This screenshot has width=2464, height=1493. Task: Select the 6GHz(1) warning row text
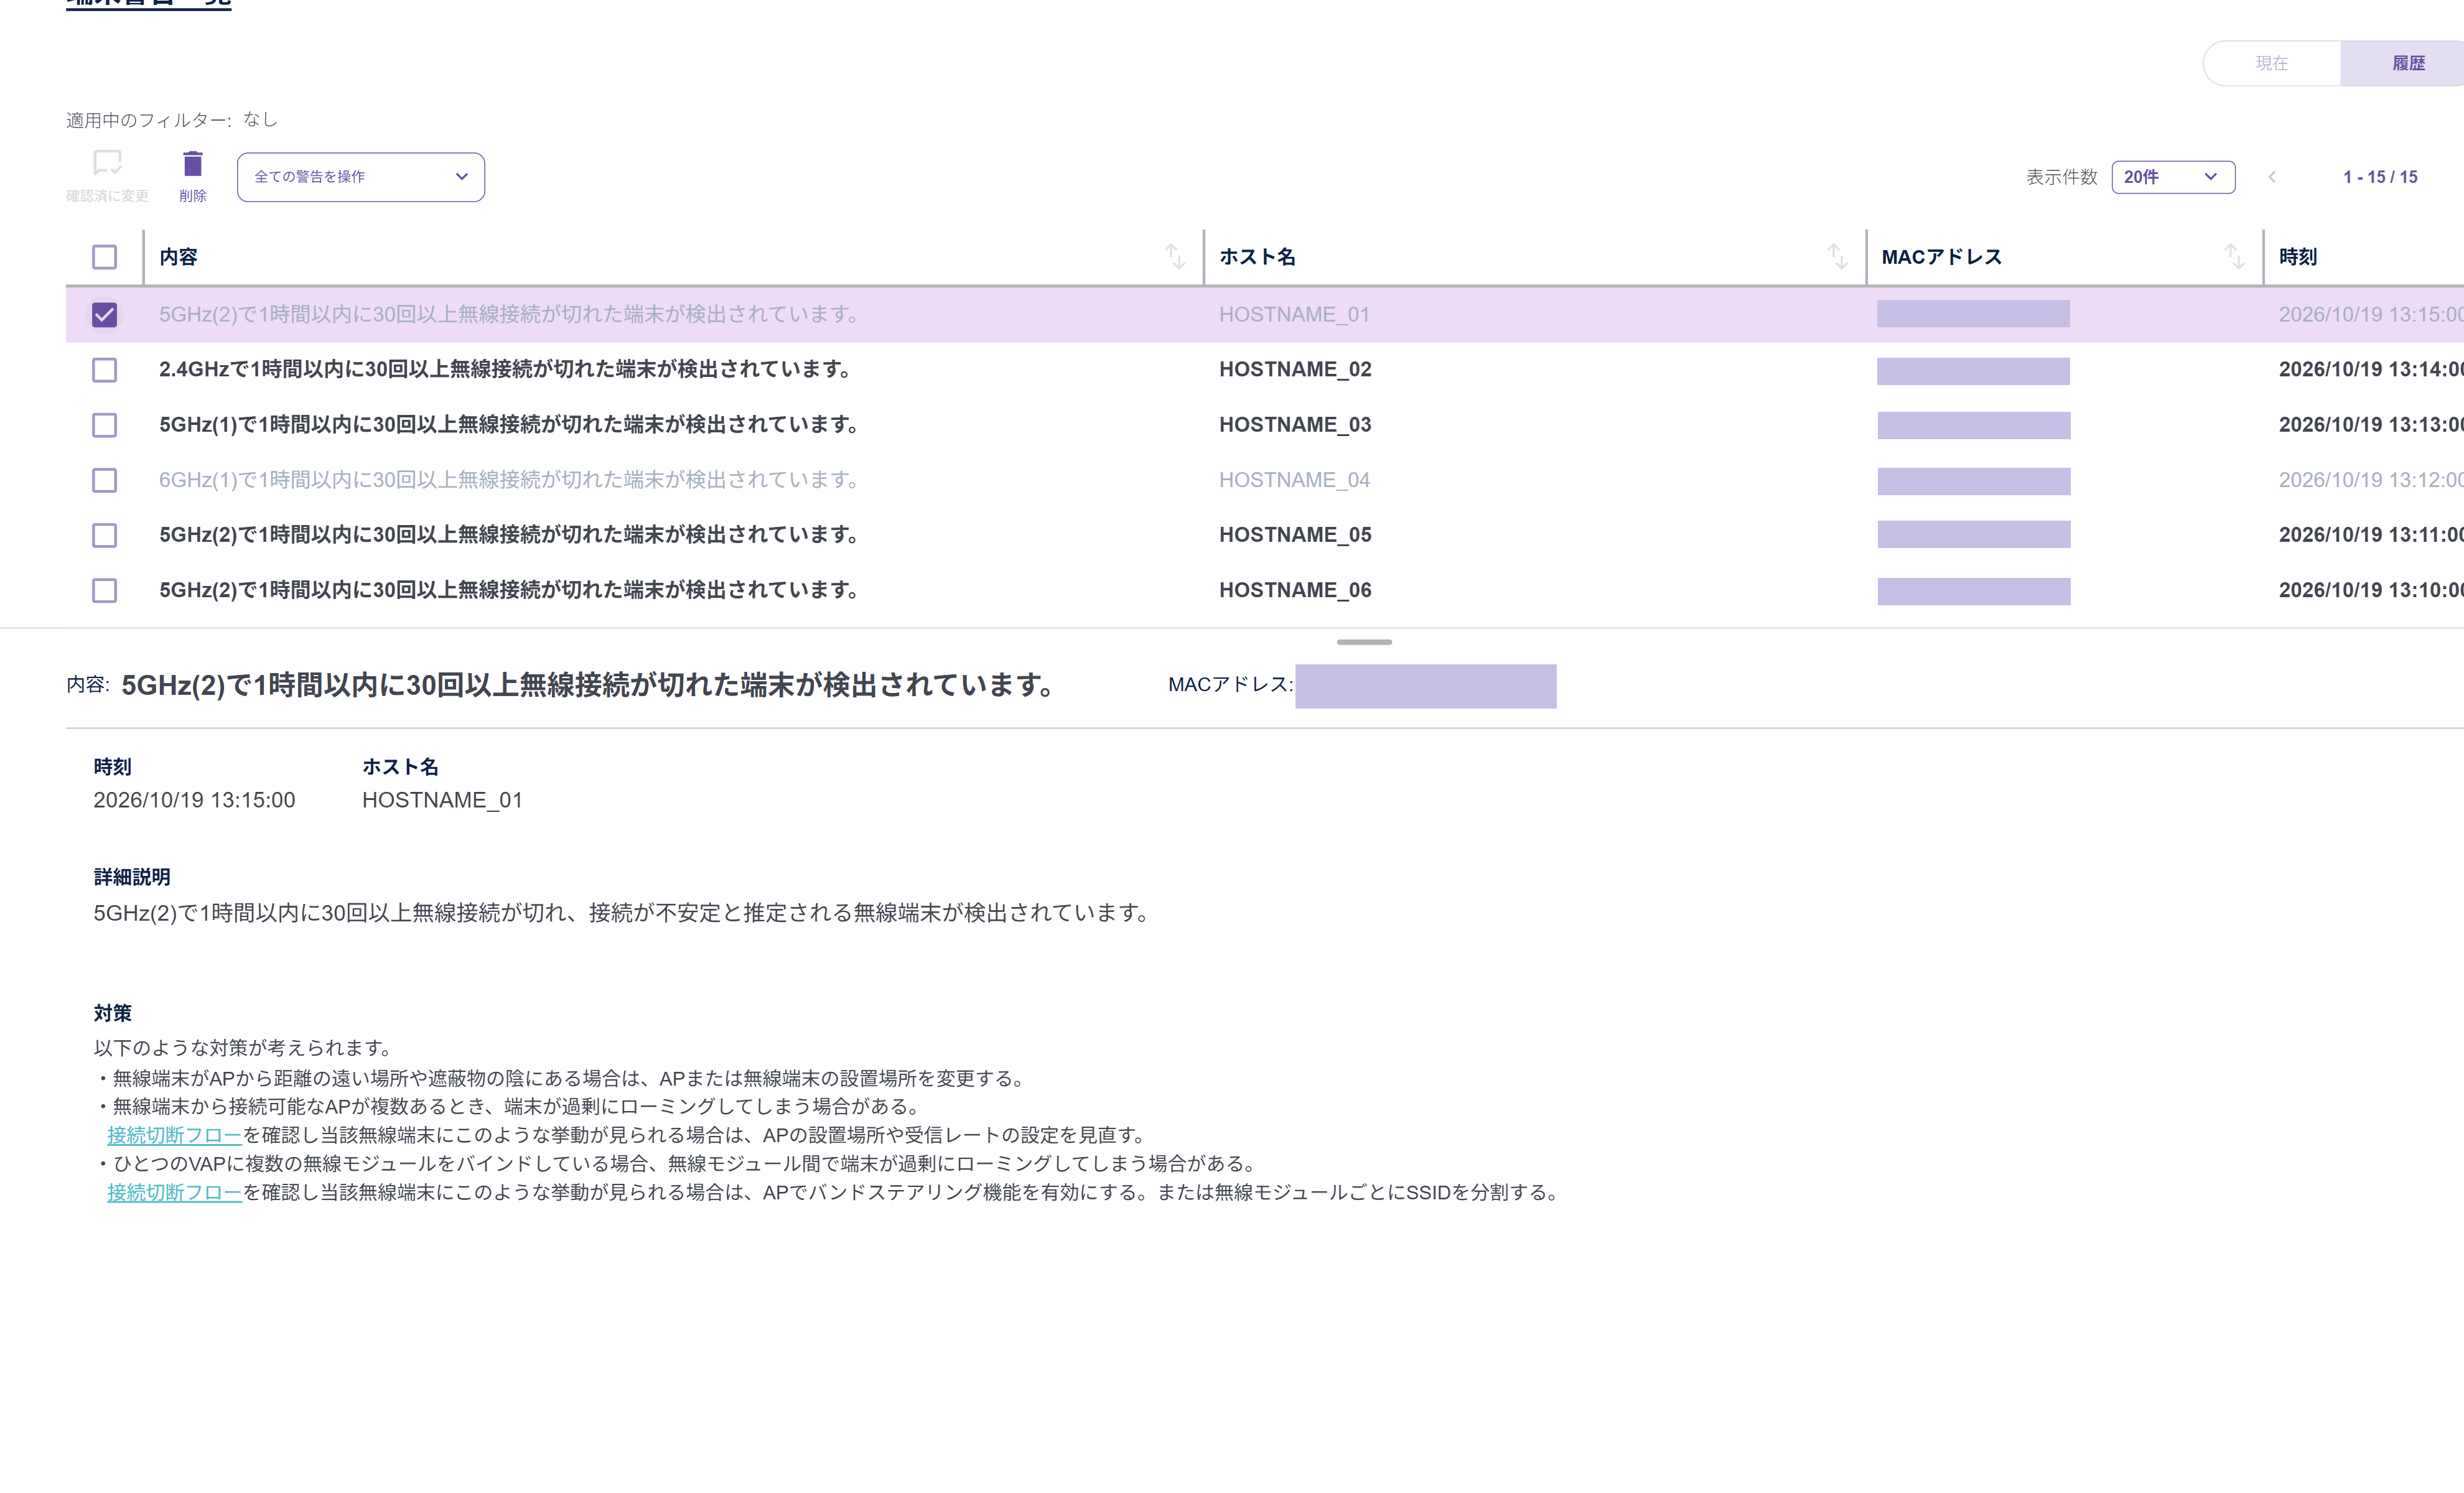510,480
